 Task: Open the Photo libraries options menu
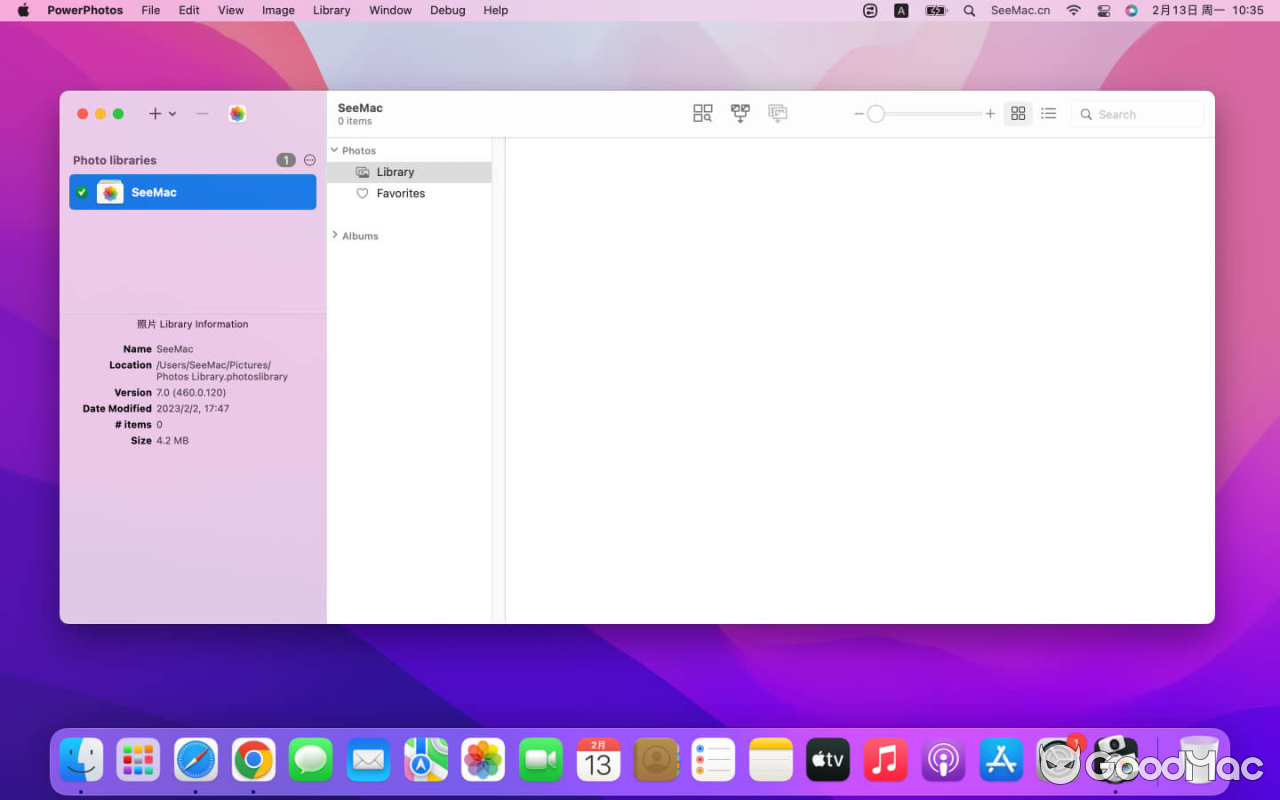[310, 160]
